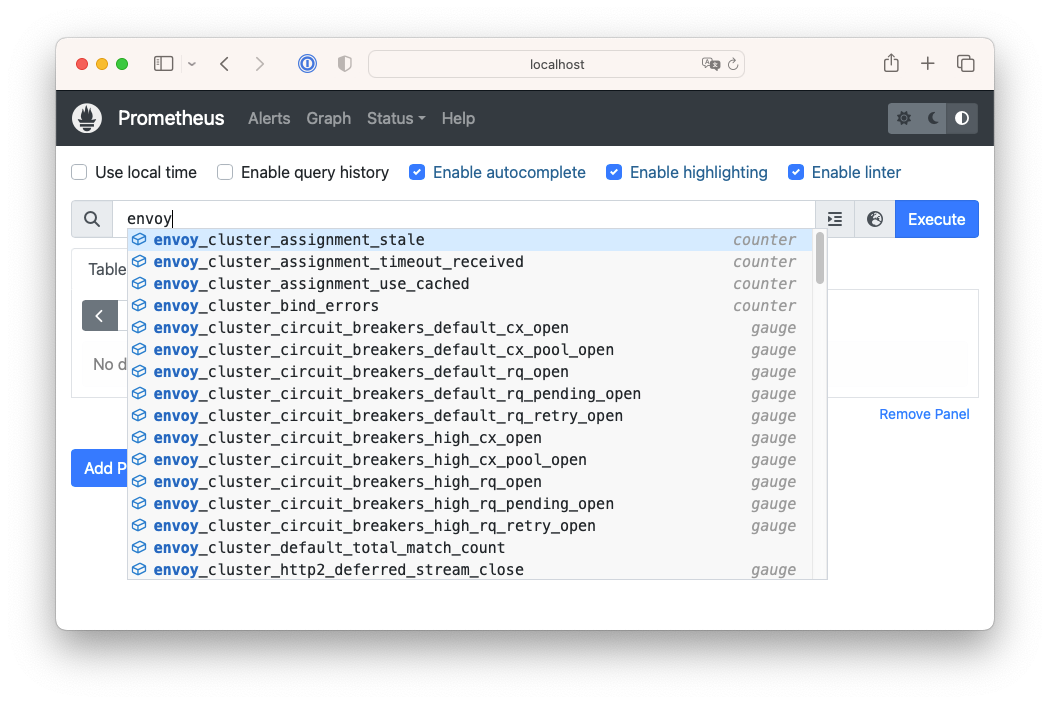Toggle Use local time checkbox
This screenshot has height=704, width=1050.
pyautogui.click(x=79, y=172)
